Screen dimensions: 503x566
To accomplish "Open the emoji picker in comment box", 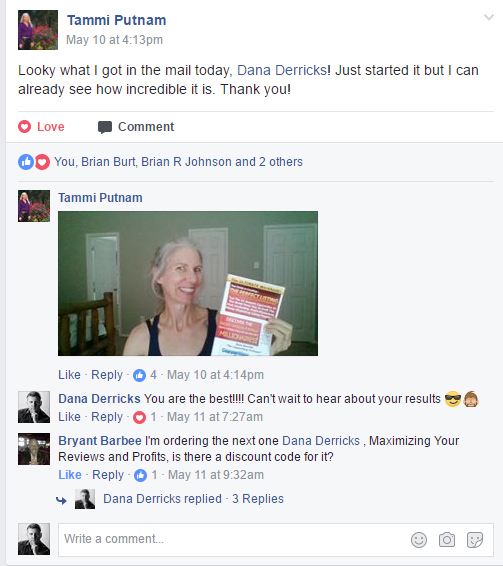I will [x=419, y=540].
